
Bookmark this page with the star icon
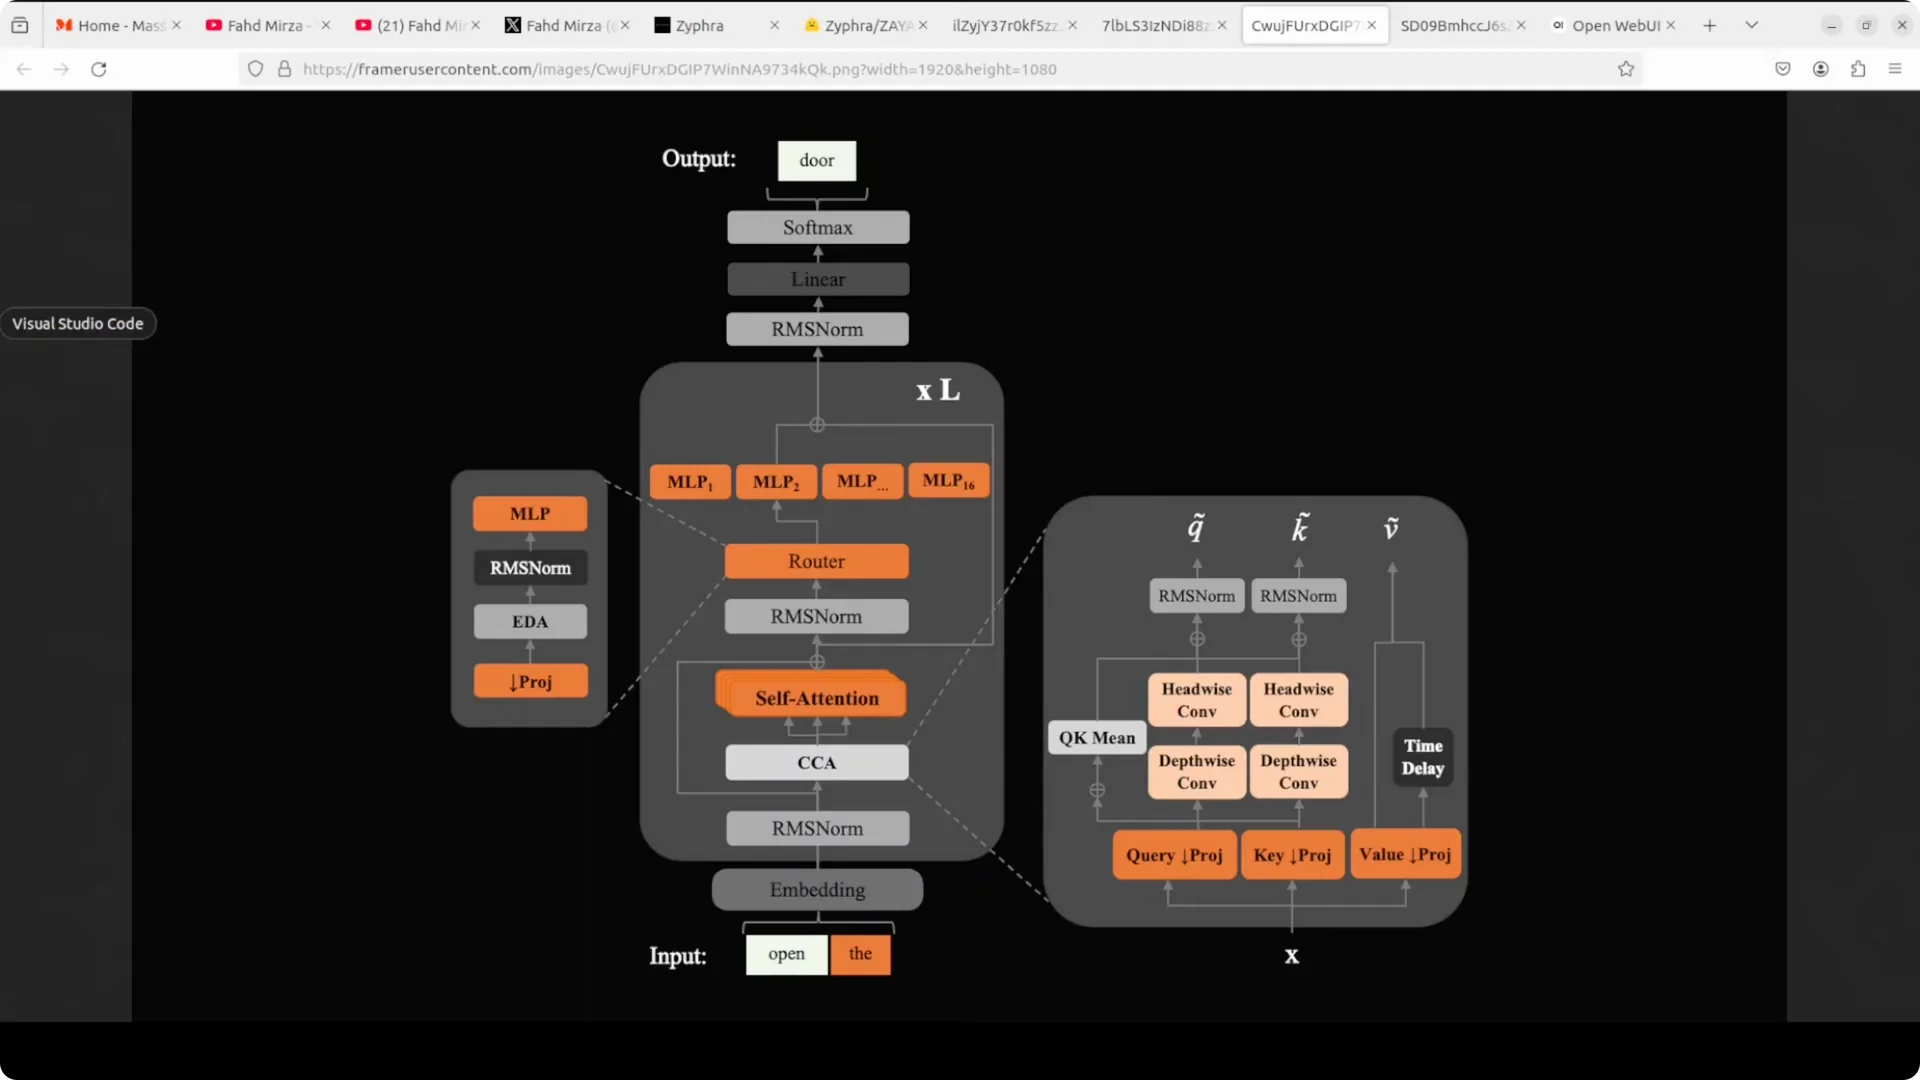pyautogui.click(x=1626, y=69)
